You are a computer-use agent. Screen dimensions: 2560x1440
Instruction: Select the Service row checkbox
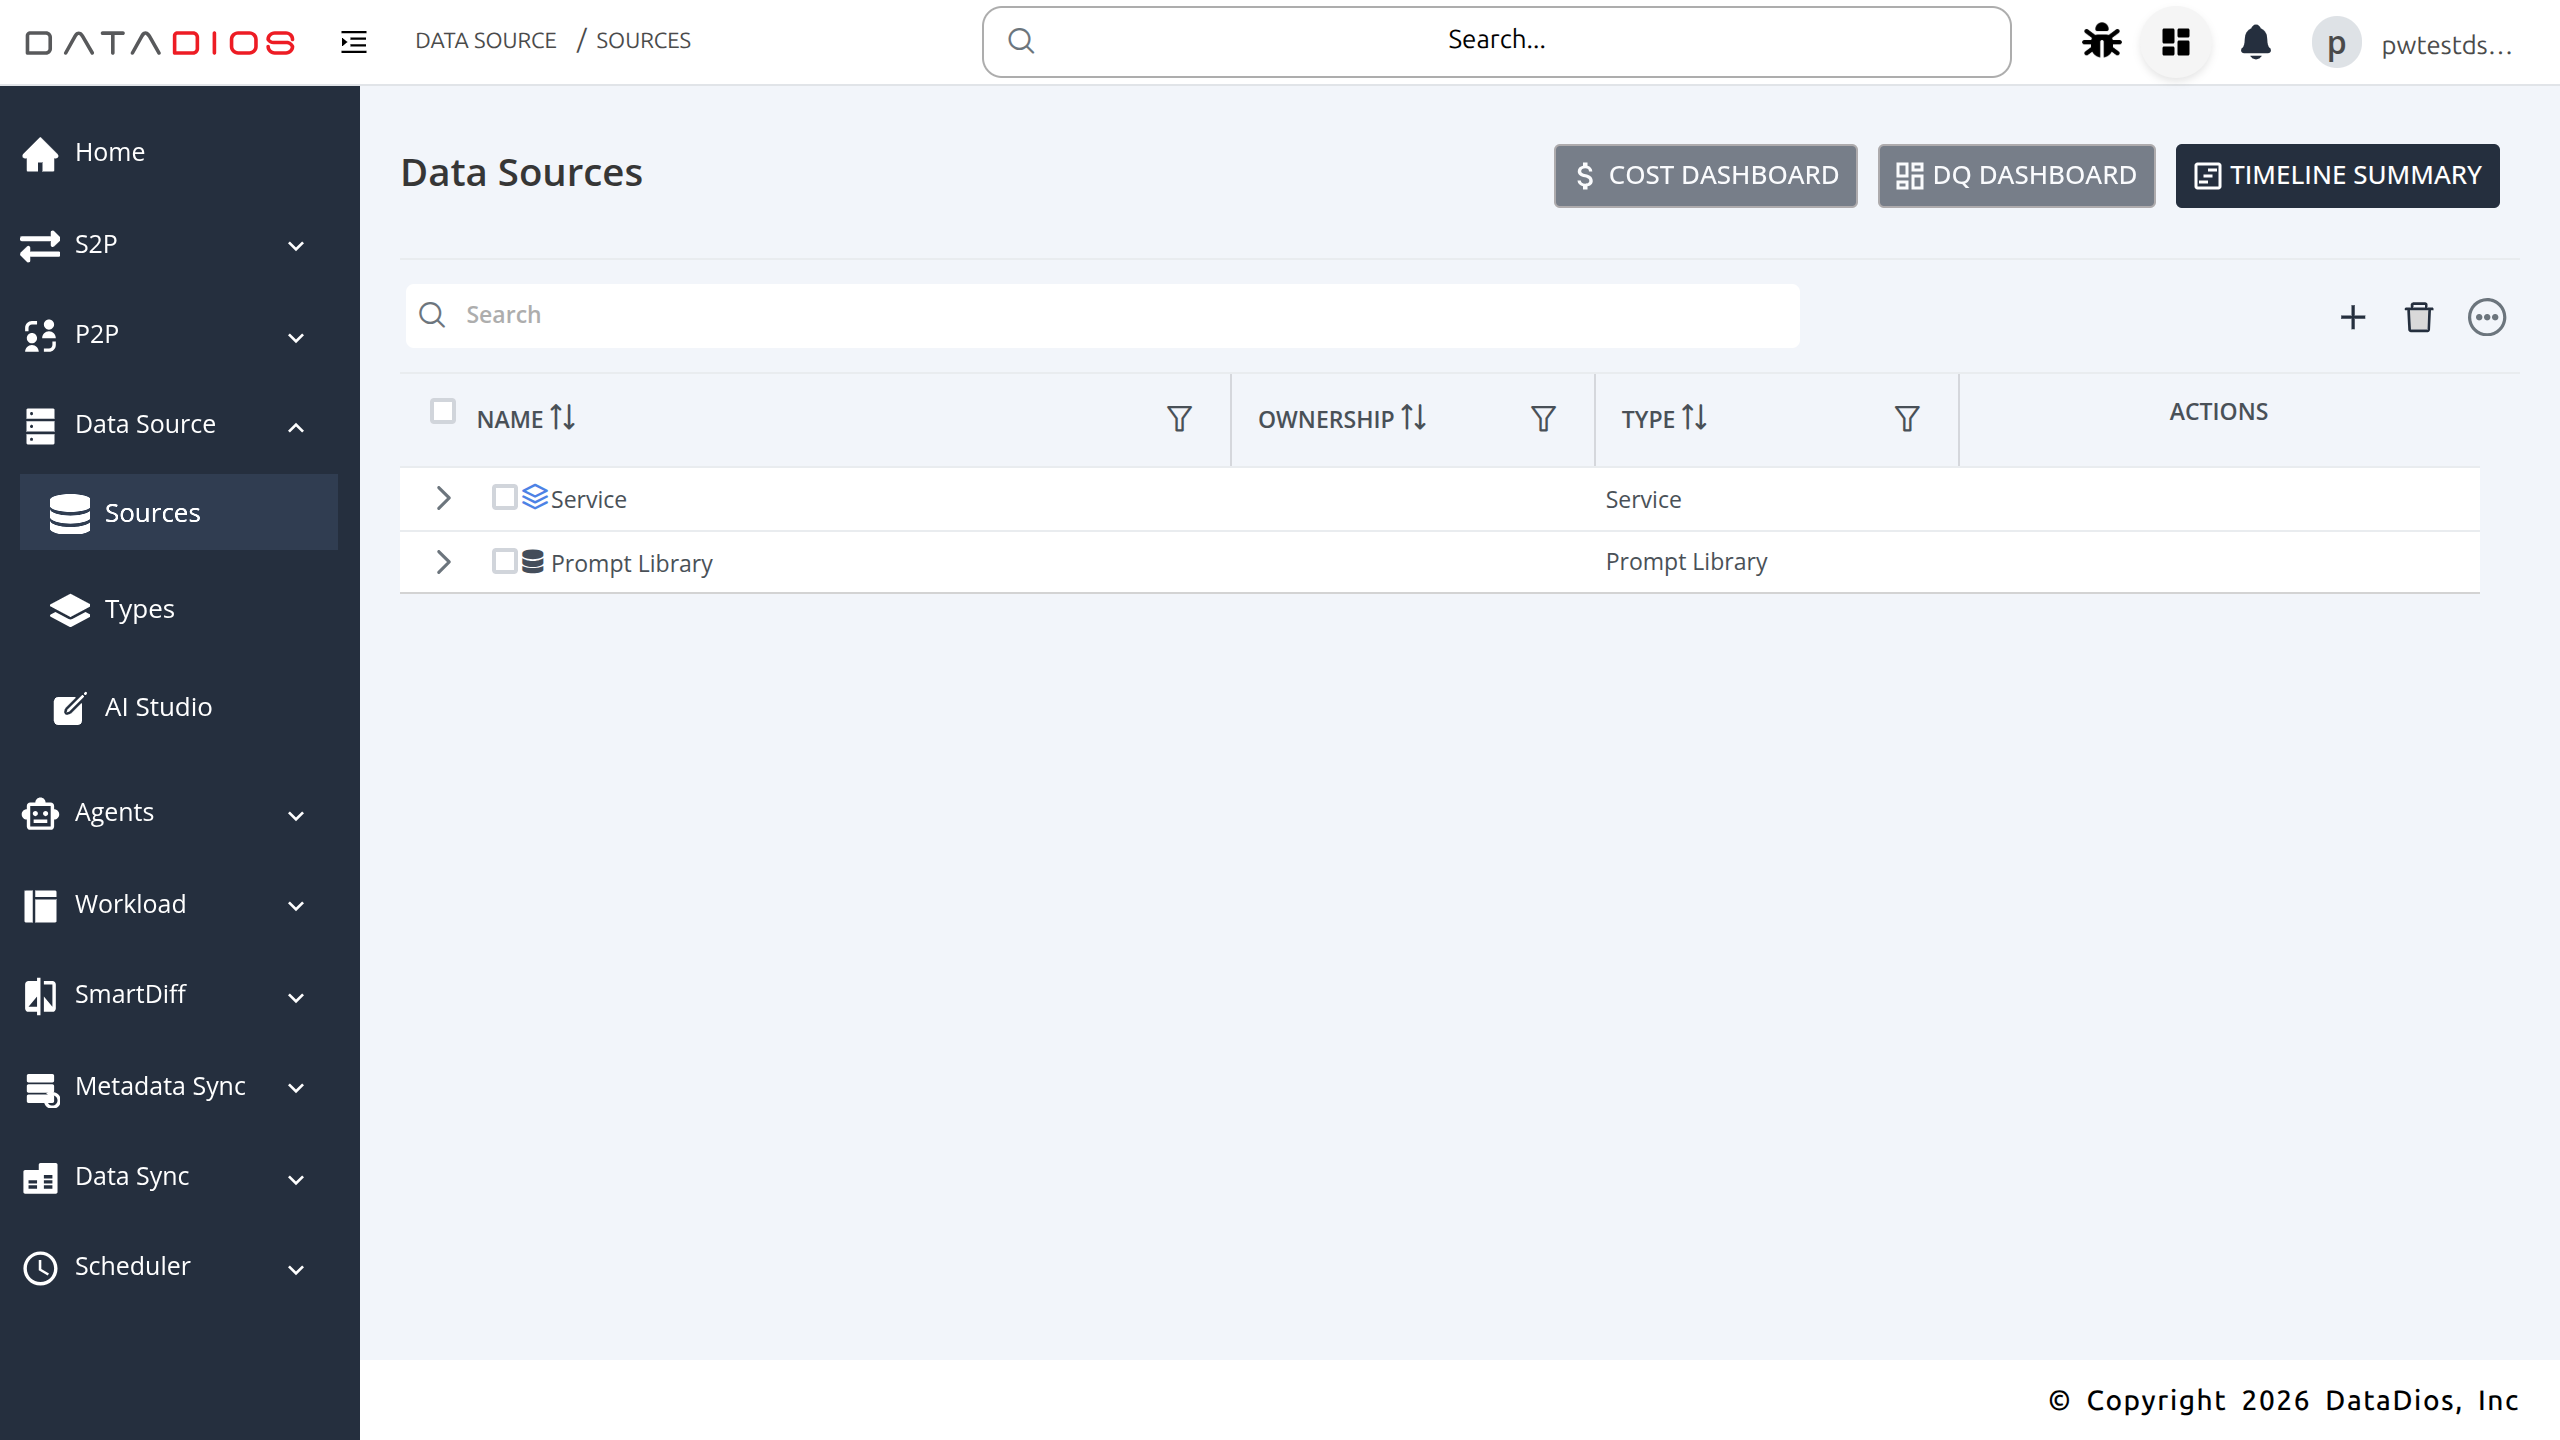[x=504, y=497]
